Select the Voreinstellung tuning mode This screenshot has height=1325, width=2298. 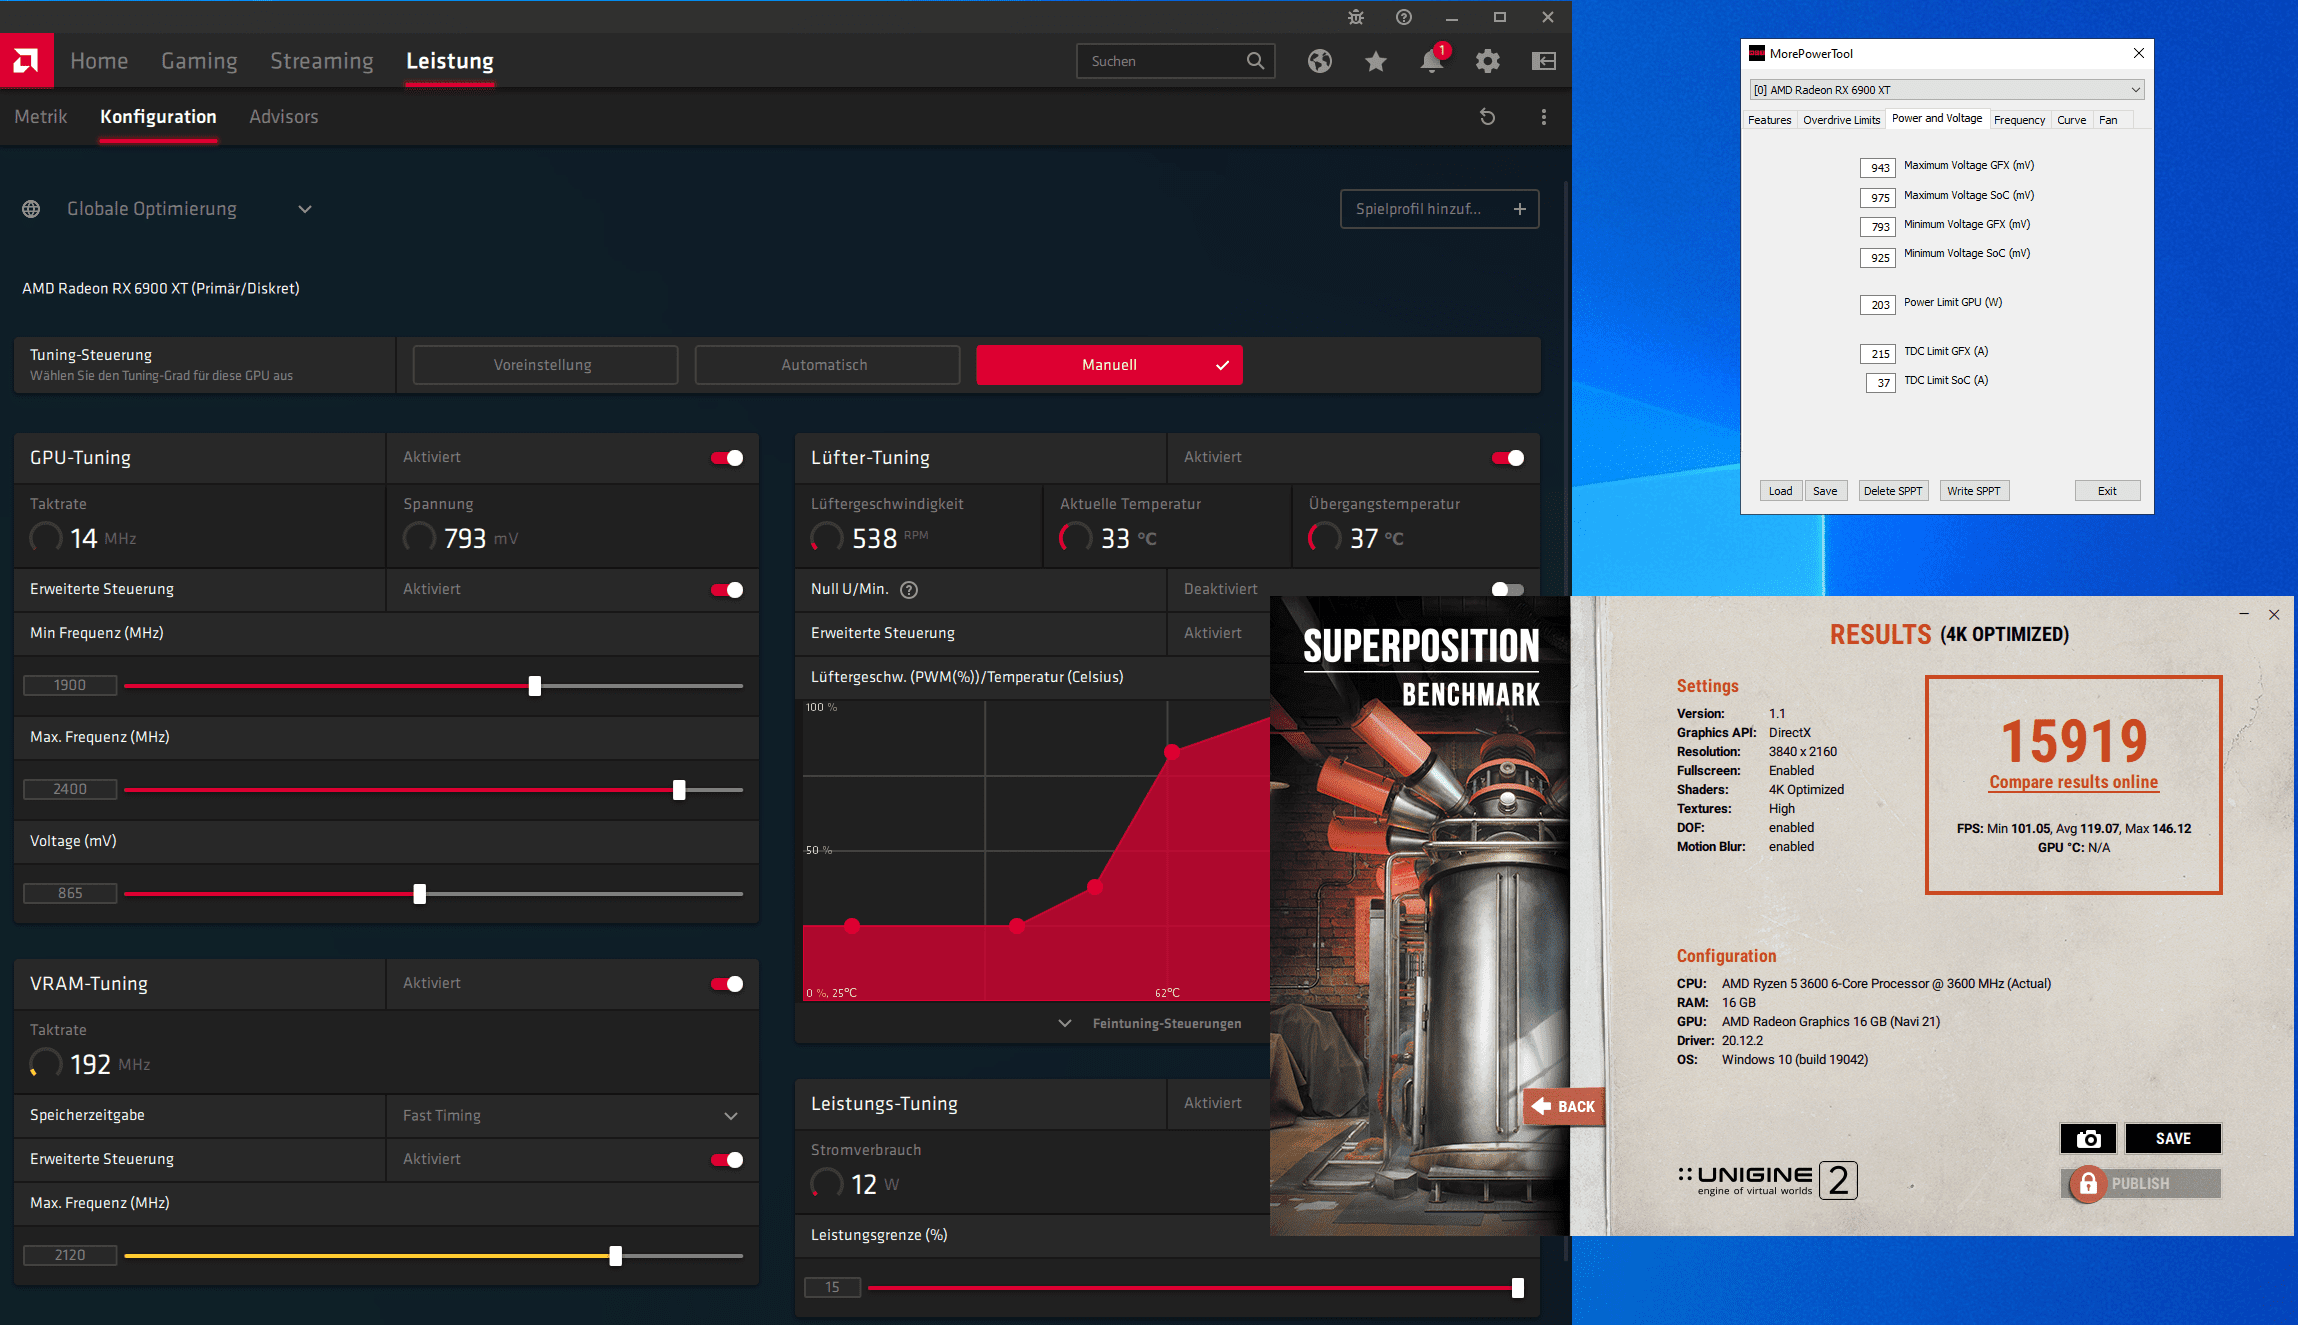click(x=545, y=365)
